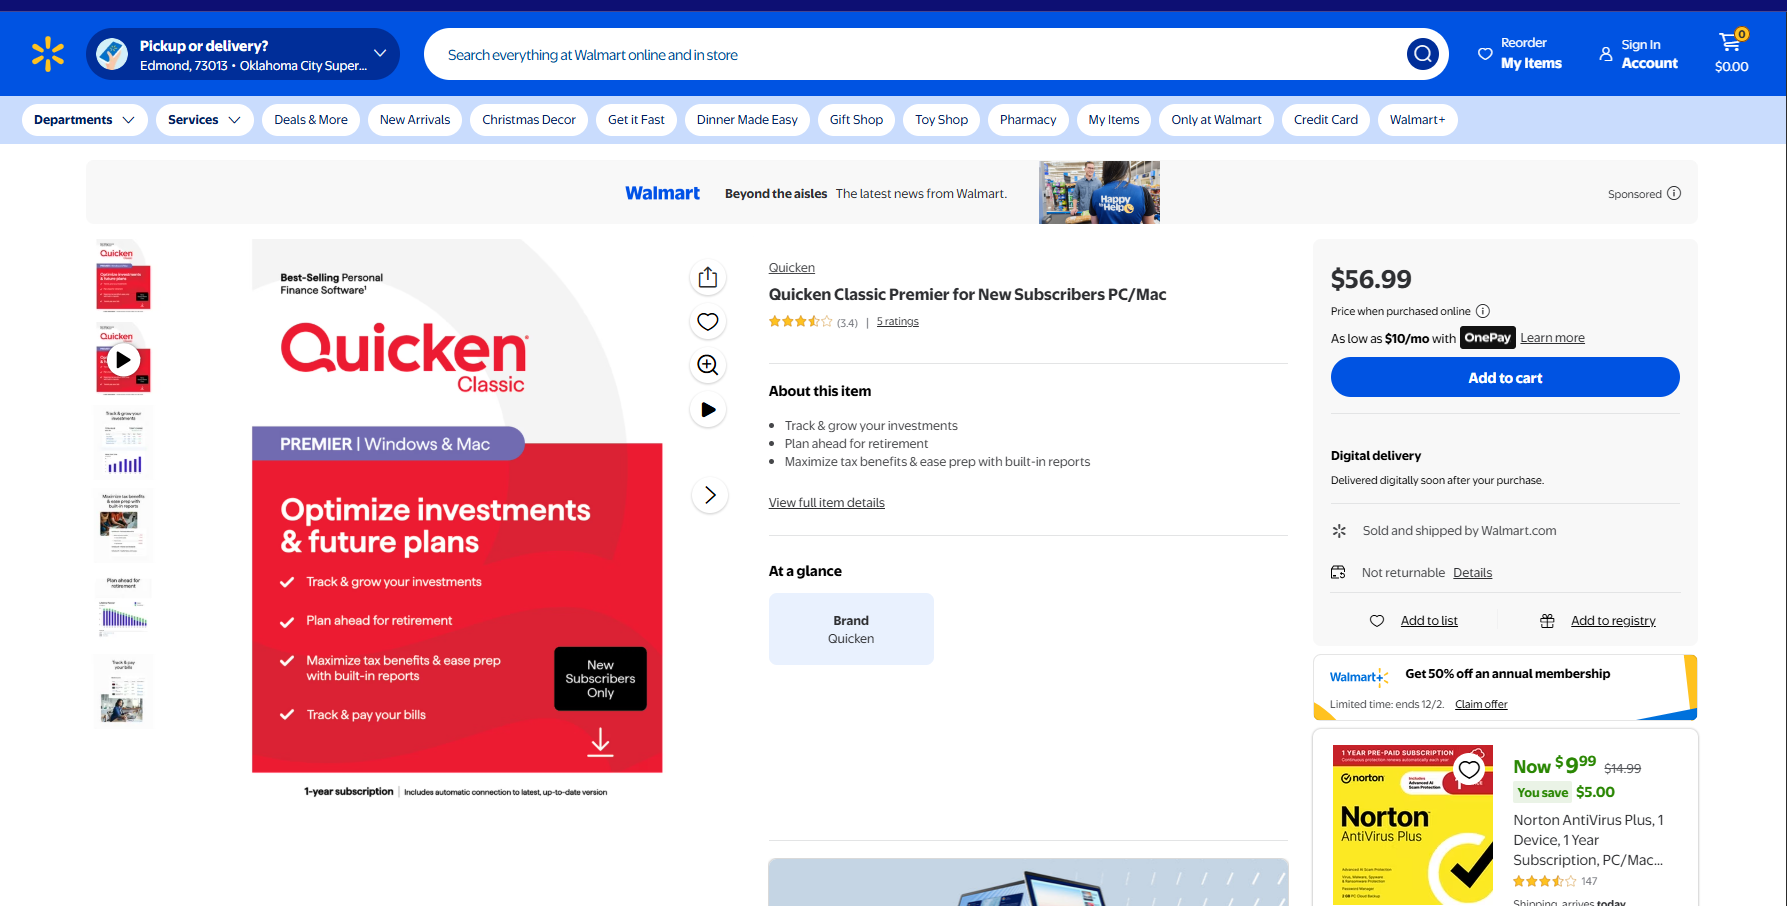Select Track & pay your bills thumbnail

pyautogui.click(x=123, y=690)
